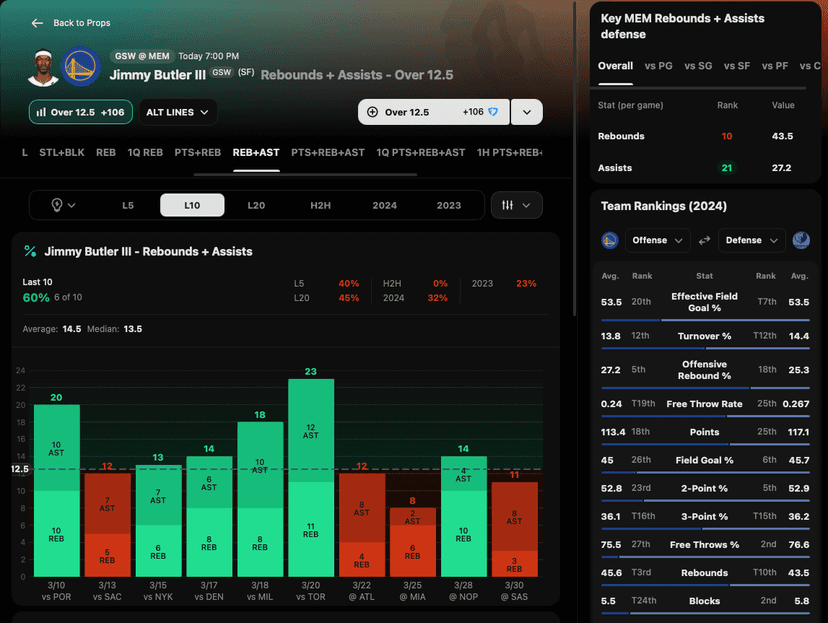Click the H2H 0% hit rate
This screenshot has height=623, width=828.
440,284
